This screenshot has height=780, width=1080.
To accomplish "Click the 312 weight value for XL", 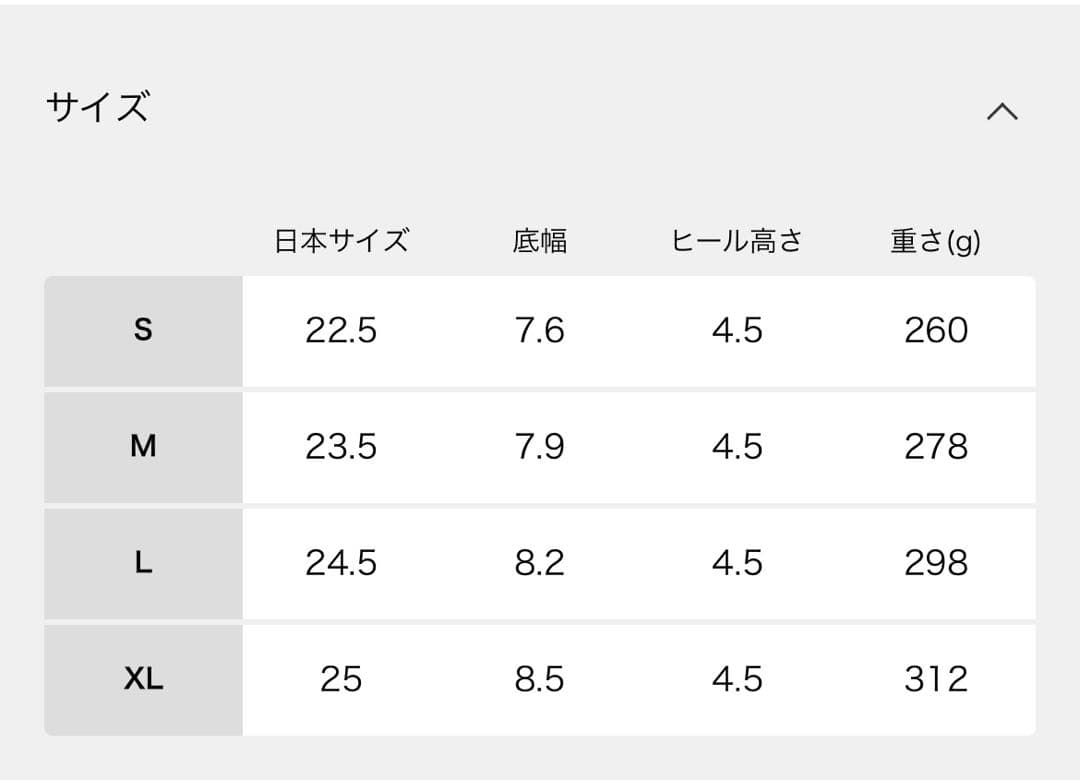I will 934,679.
